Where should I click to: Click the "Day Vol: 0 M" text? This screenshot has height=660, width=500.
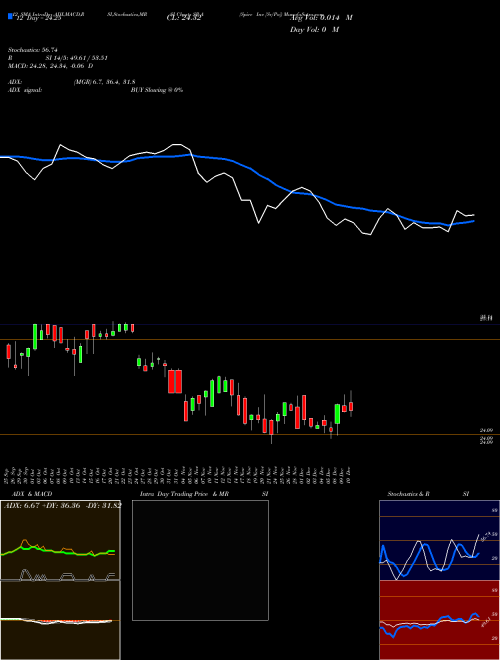pyautogui.click(x=314, y=30)
